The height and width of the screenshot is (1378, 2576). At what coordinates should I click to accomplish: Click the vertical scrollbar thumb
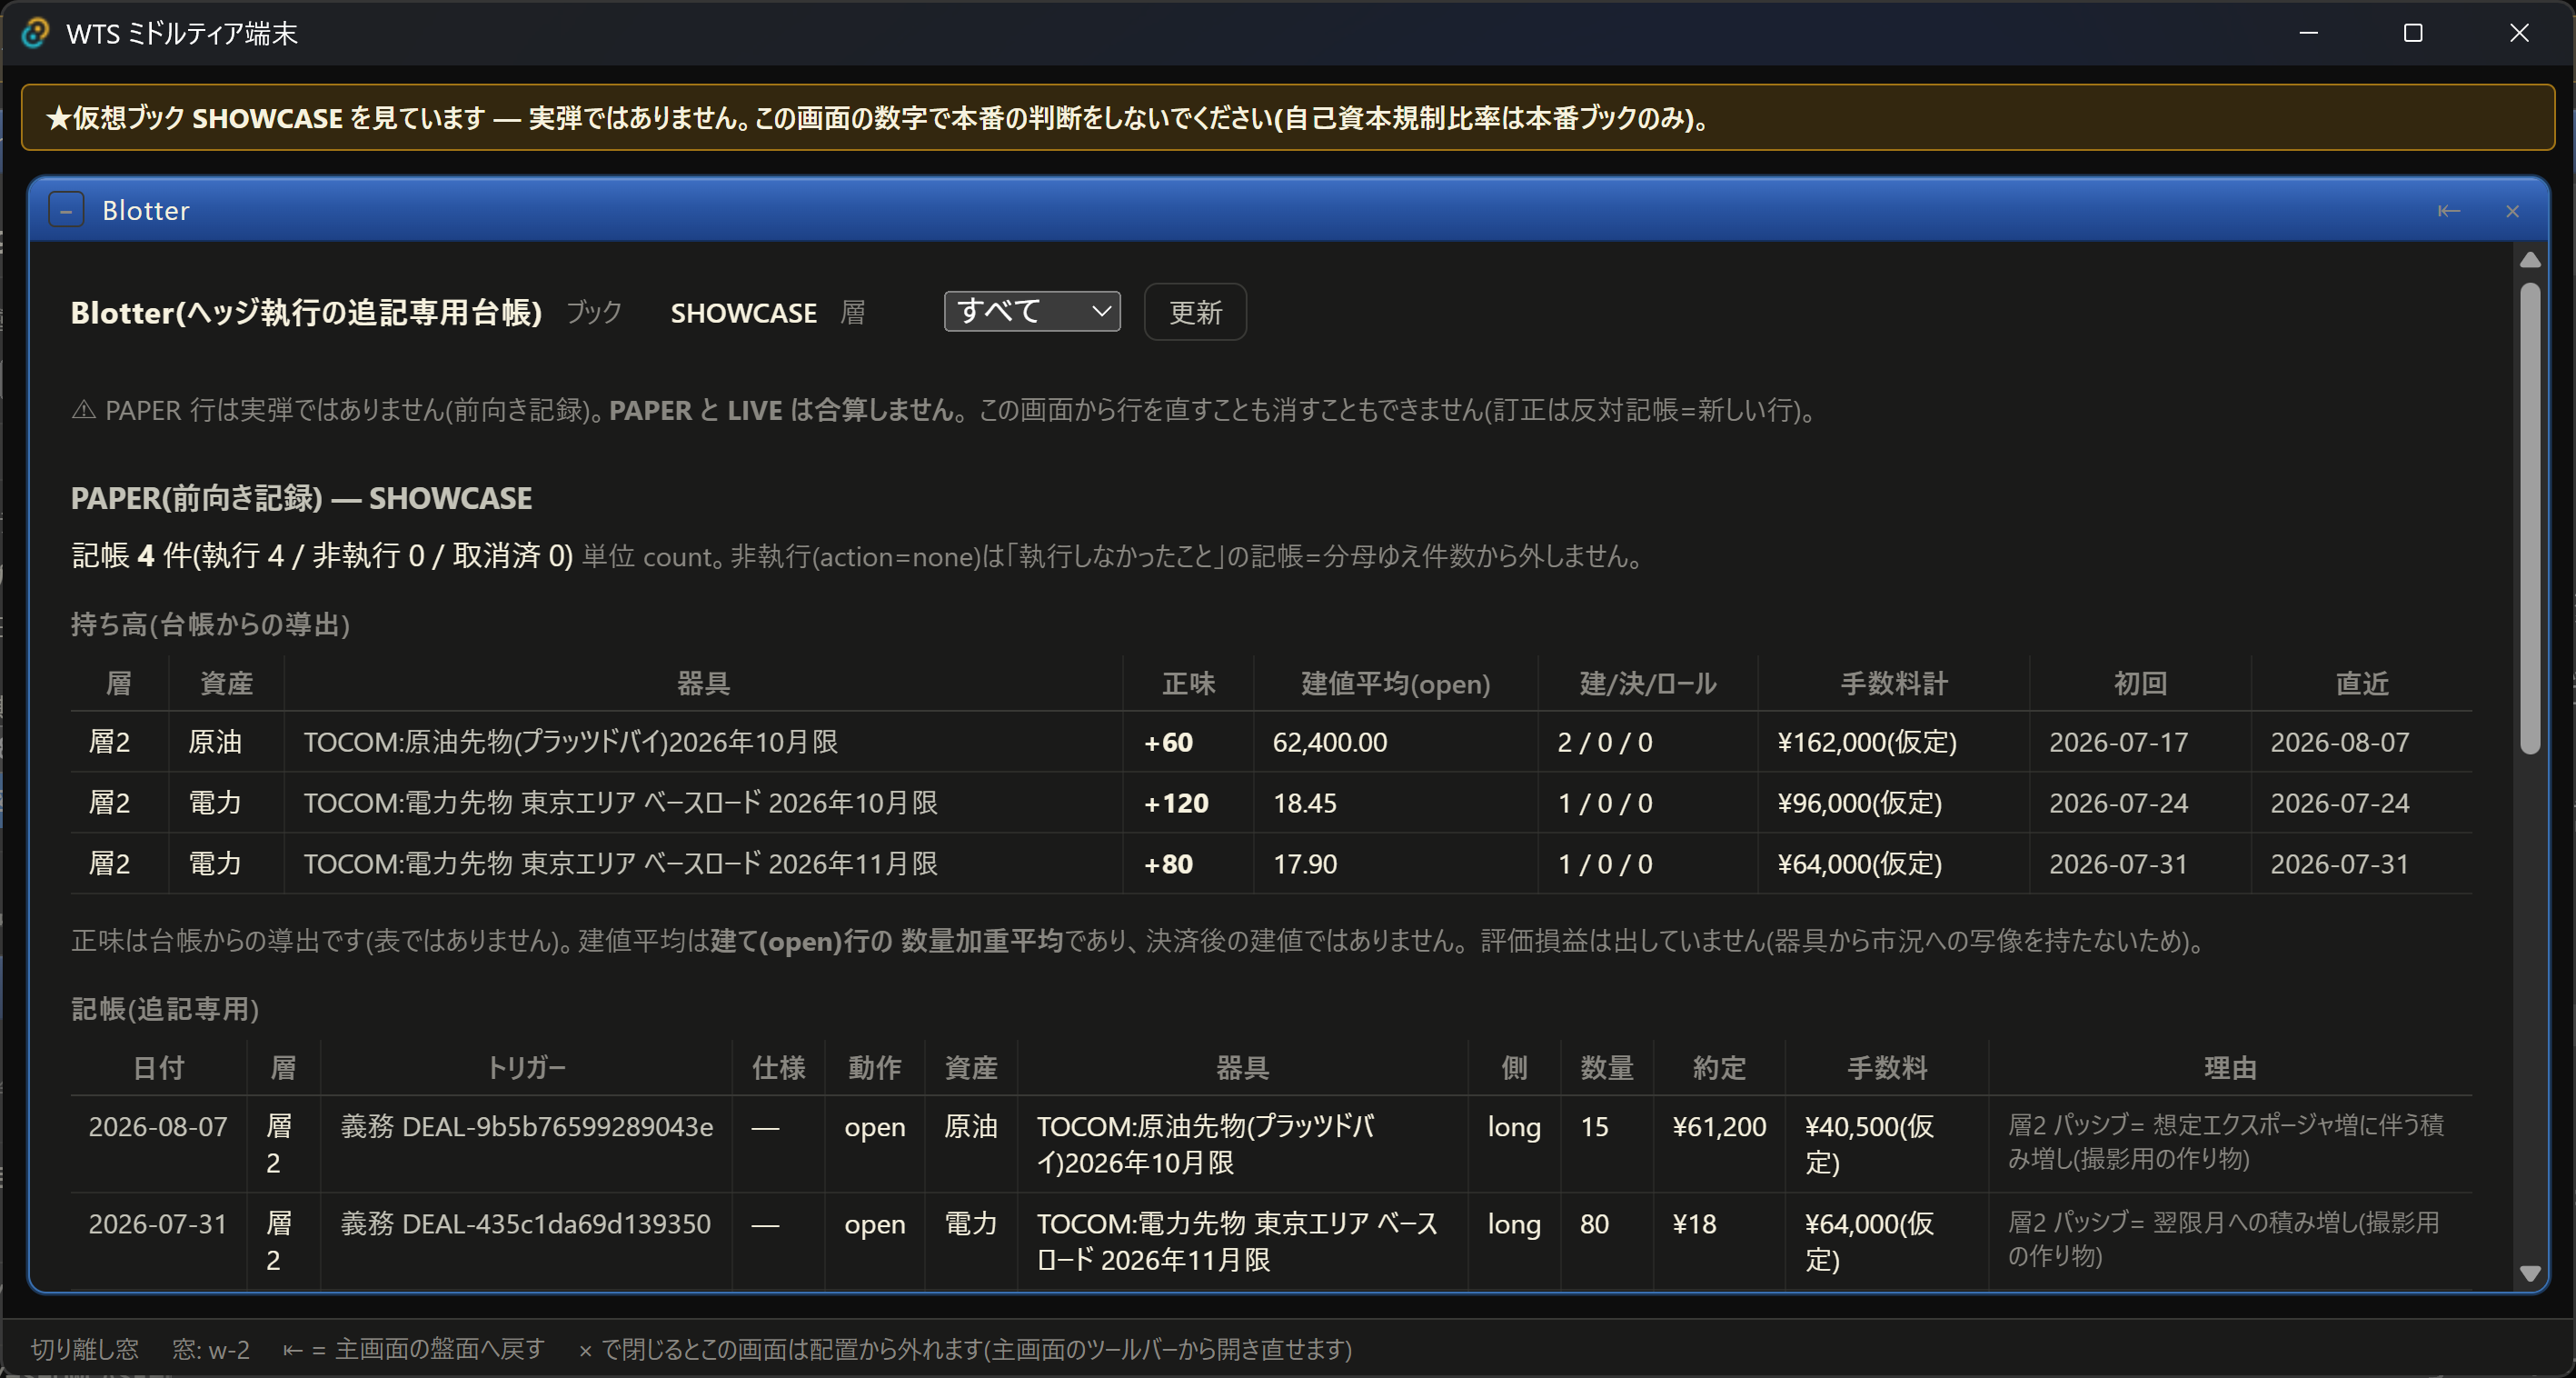point(2530,518)
